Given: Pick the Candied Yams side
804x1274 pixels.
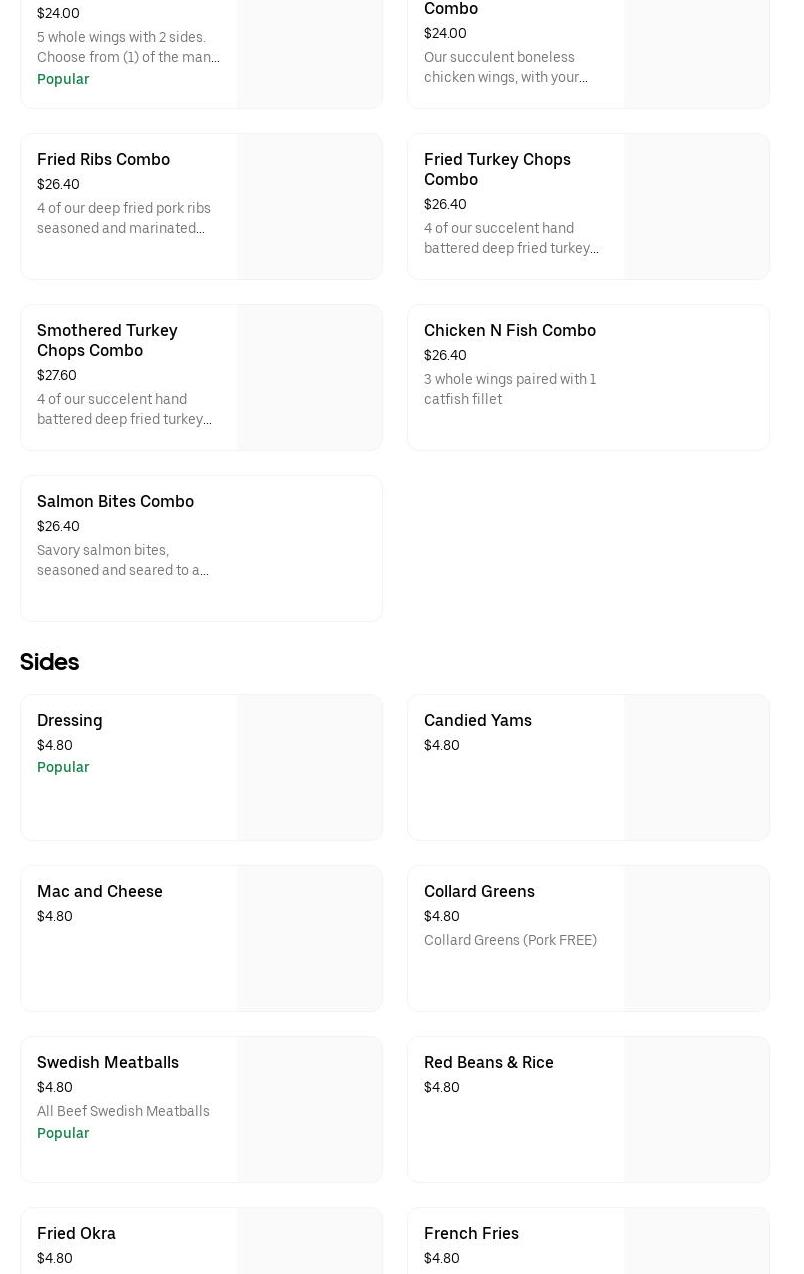Looking at the screenshot, I should pos(477,721).
